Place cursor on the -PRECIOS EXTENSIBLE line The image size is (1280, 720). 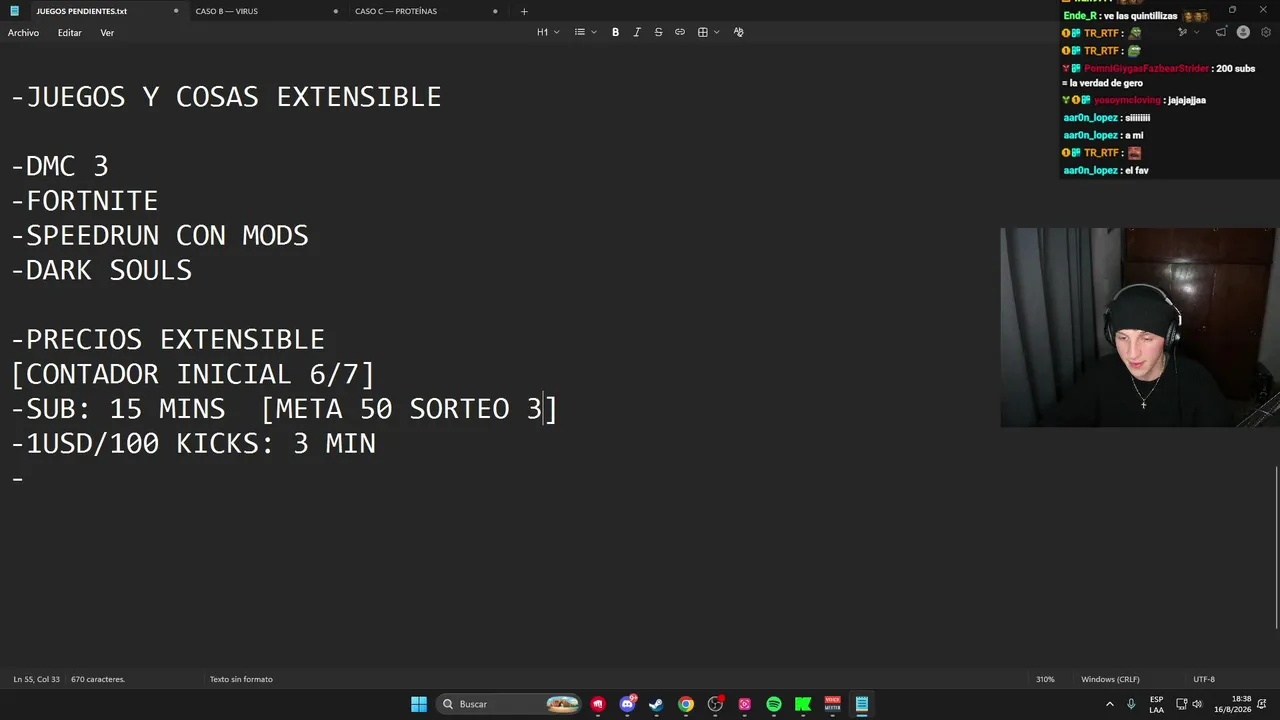pos(168,340)
